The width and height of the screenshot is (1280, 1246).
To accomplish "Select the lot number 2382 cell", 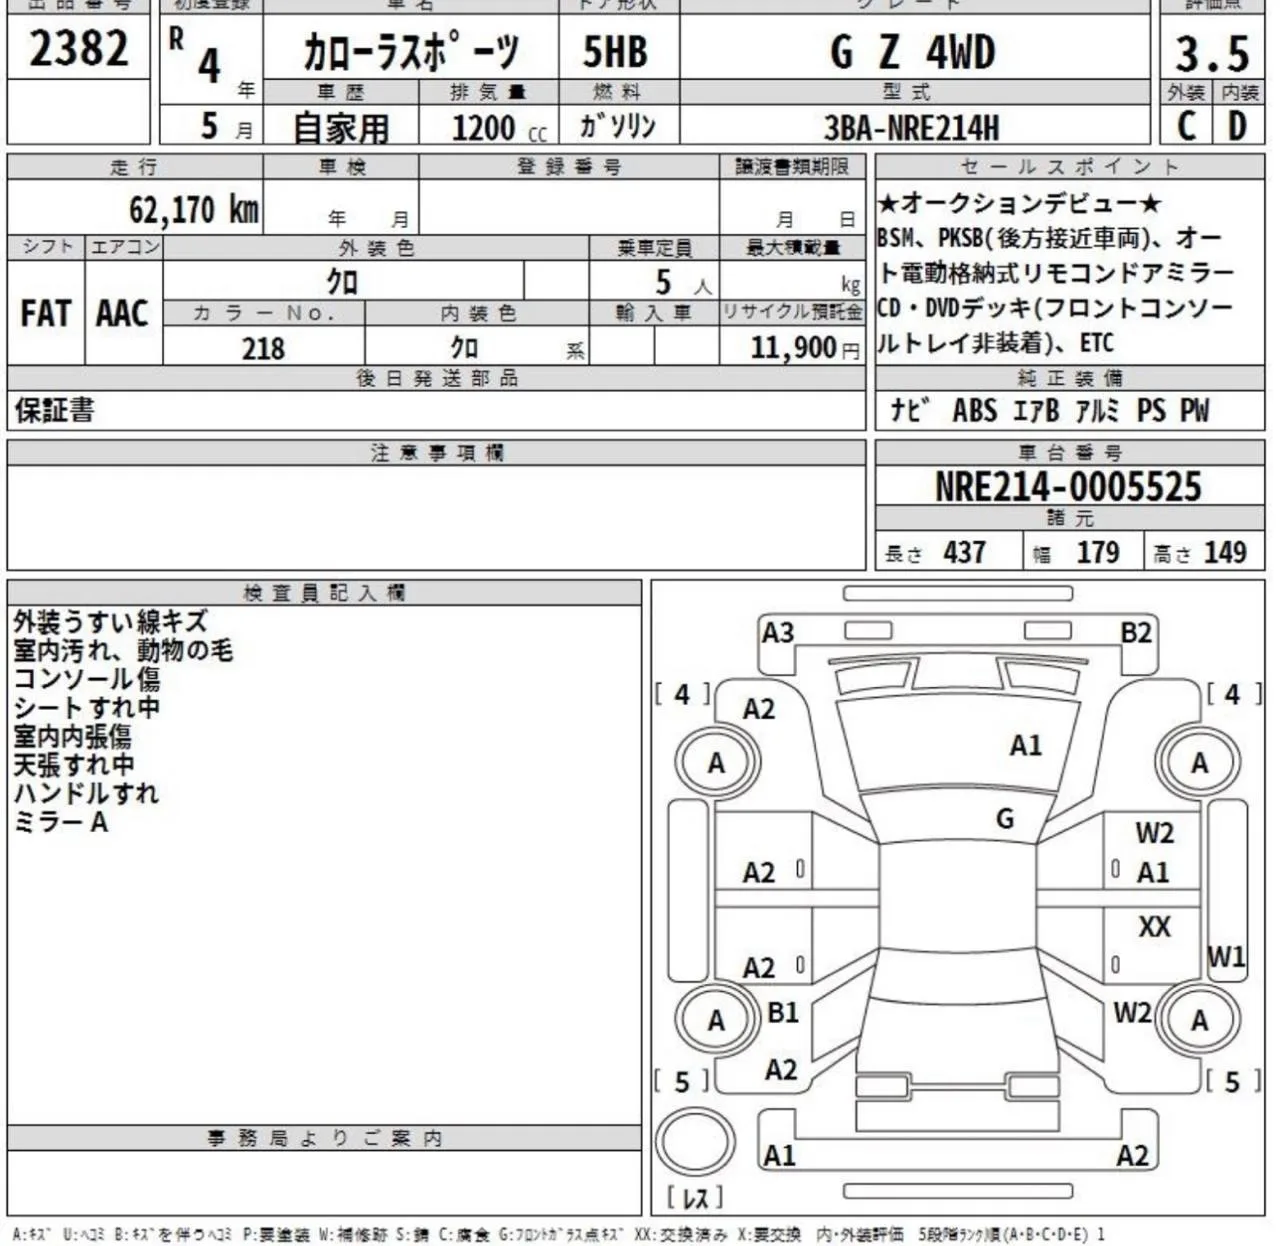I will (79, 47).
